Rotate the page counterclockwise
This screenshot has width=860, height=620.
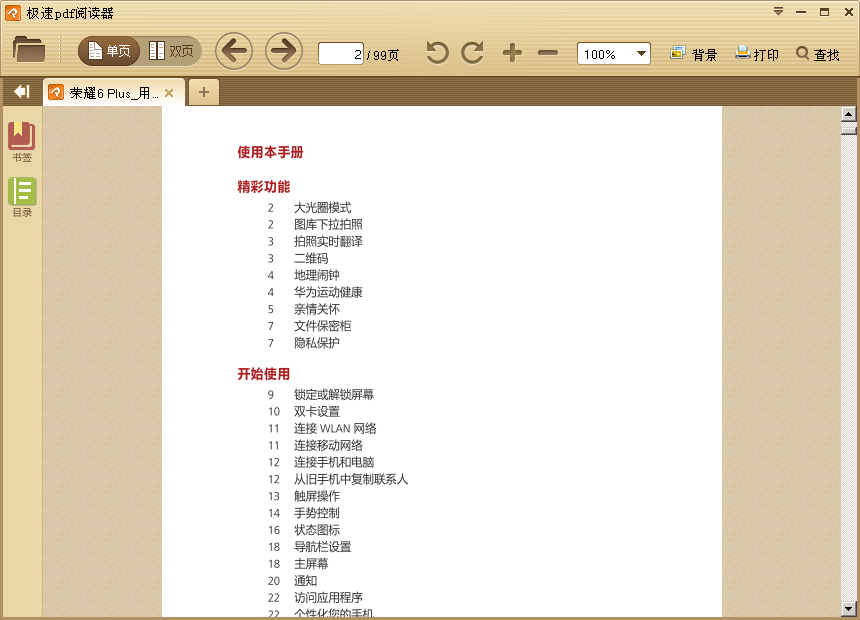436,53
